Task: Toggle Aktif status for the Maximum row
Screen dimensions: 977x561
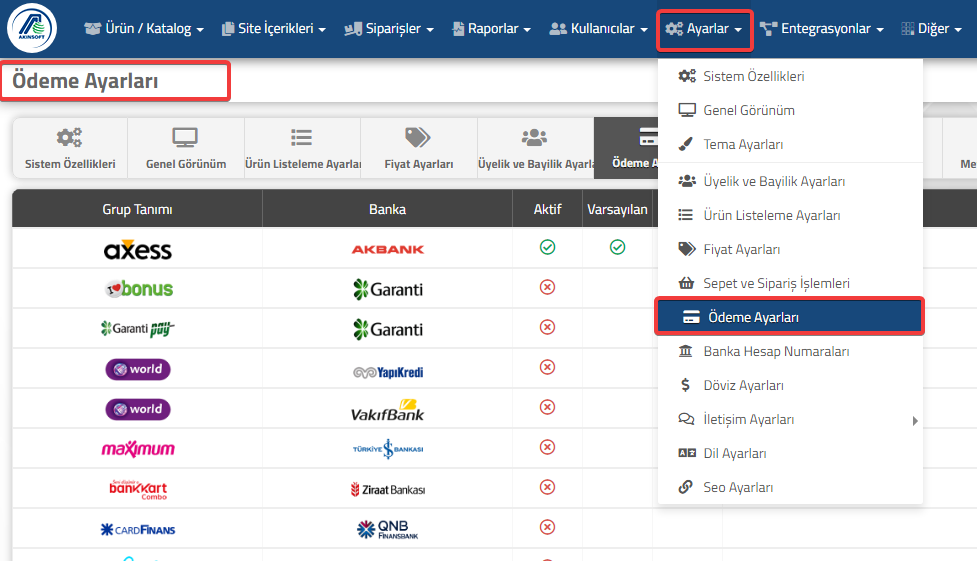Action: pyautogui.click(x=547, y=447)
